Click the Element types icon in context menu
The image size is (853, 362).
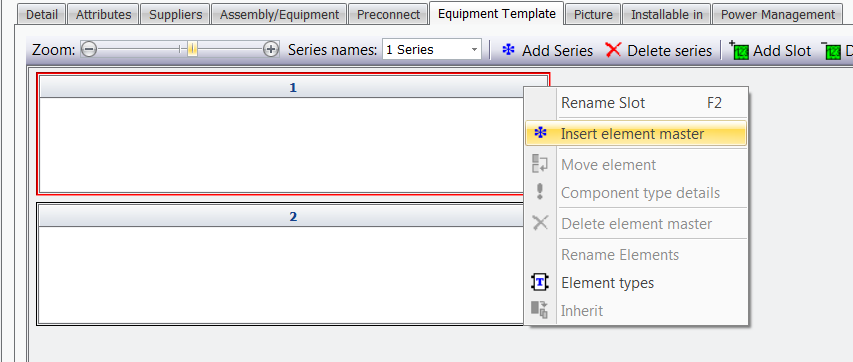(x=540, y=283)
